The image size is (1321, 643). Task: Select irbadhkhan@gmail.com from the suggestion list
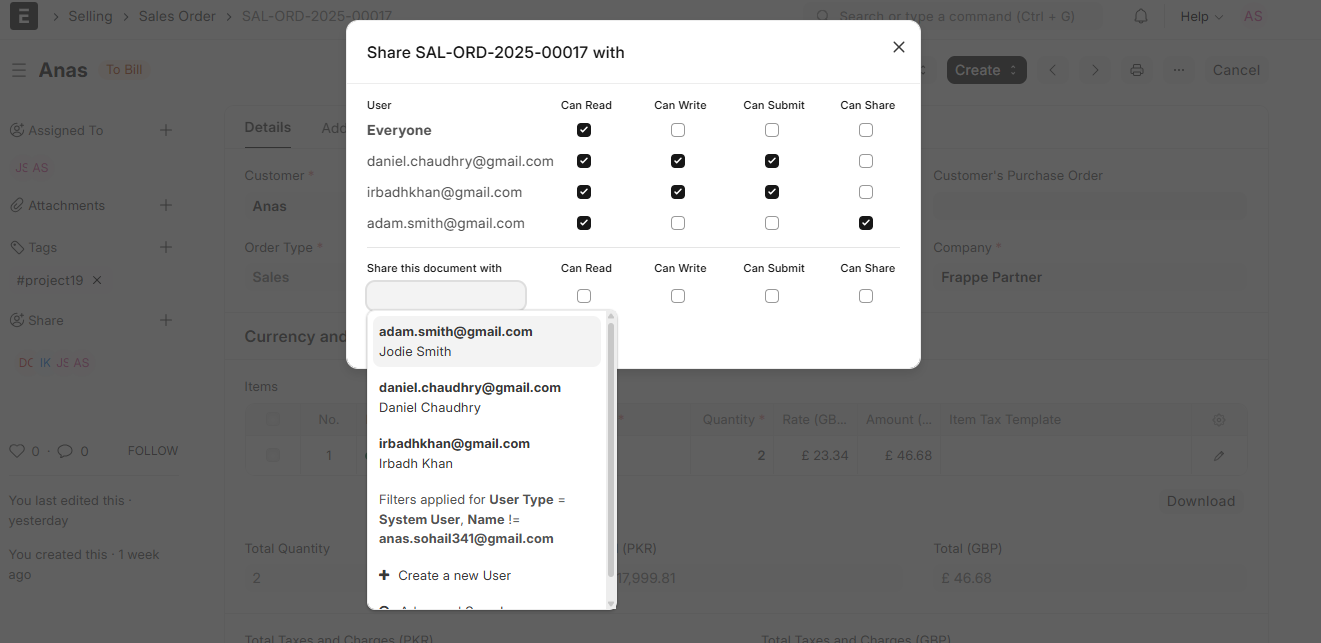[x=487, y=453]
